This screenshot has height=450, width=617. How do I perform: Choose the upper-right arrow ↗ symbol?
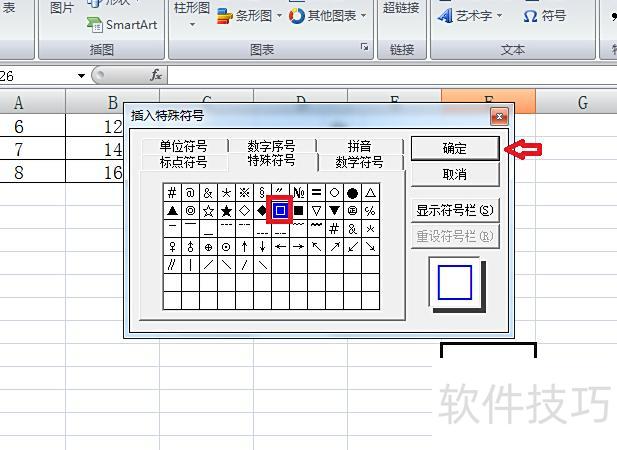[334, 247]
